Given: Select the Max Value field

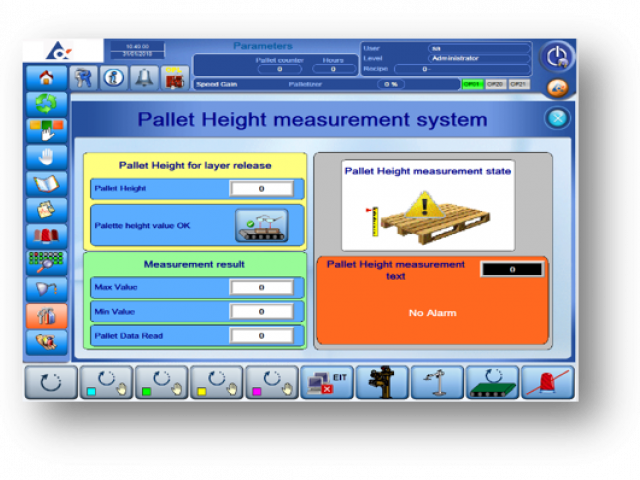Looking at the screenshot, I should tap(261, 287).
